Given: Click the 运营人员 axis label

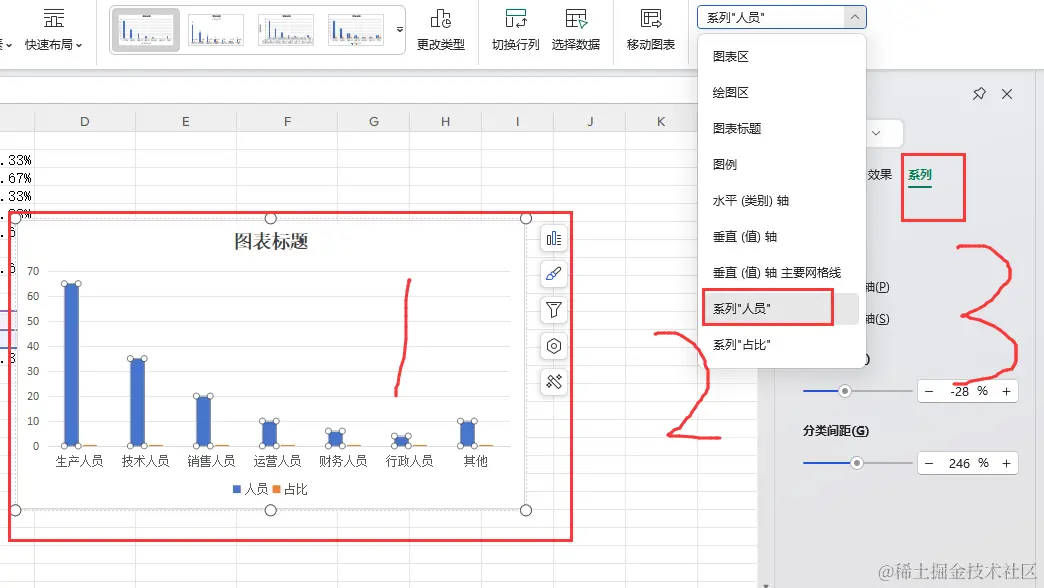Looking at the screenshot, I should click(277, 461).
